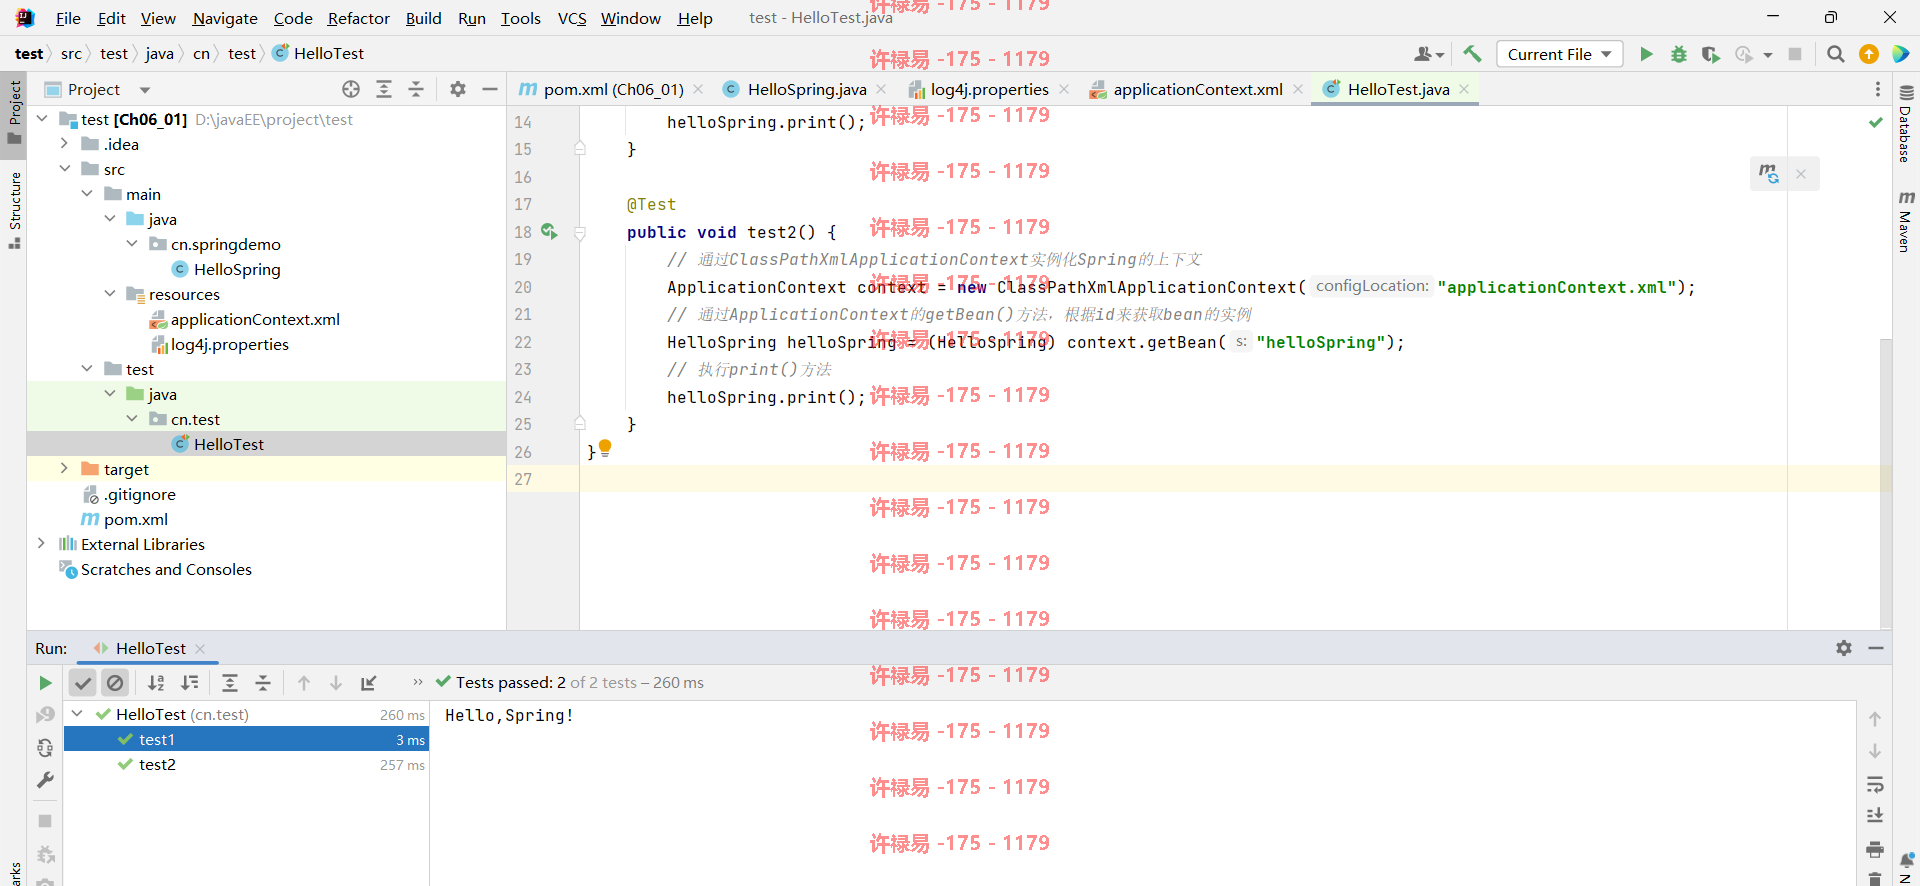The height and width of the screenshot is (886, 1920).
Task: Open the VCS menu
Action: point(572,18)
